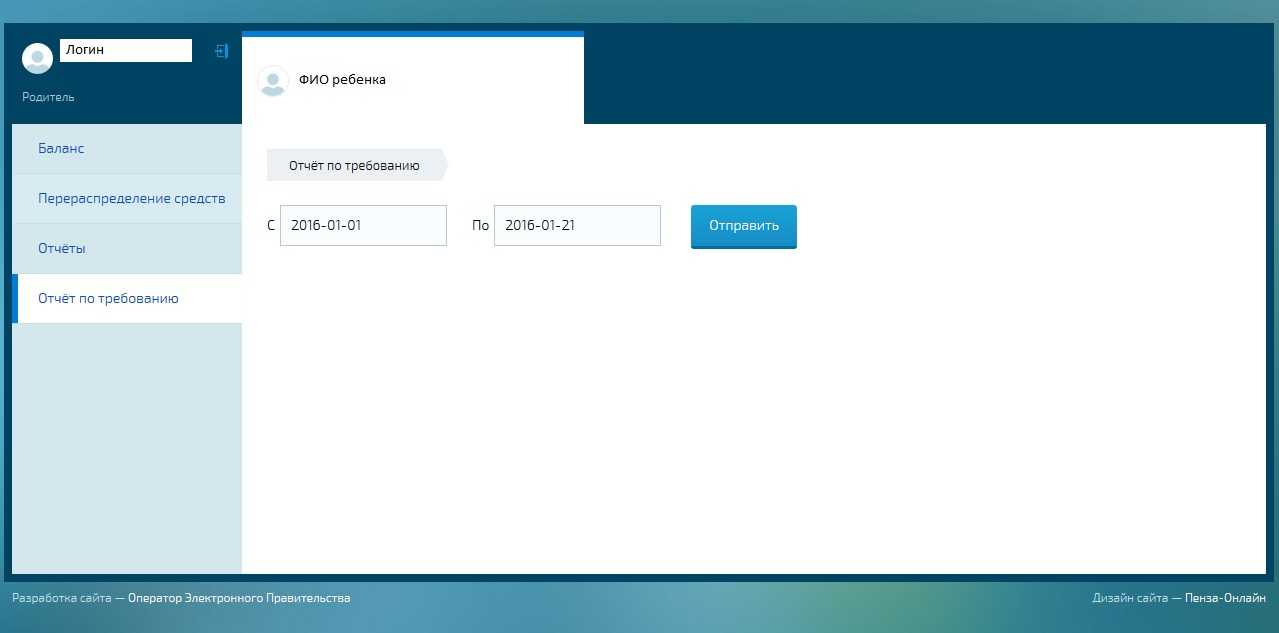Viewport: 1279px width, 633px height.
Task: Open the Пенза-Онлайн footer link
Action: tap(1225, 598)
